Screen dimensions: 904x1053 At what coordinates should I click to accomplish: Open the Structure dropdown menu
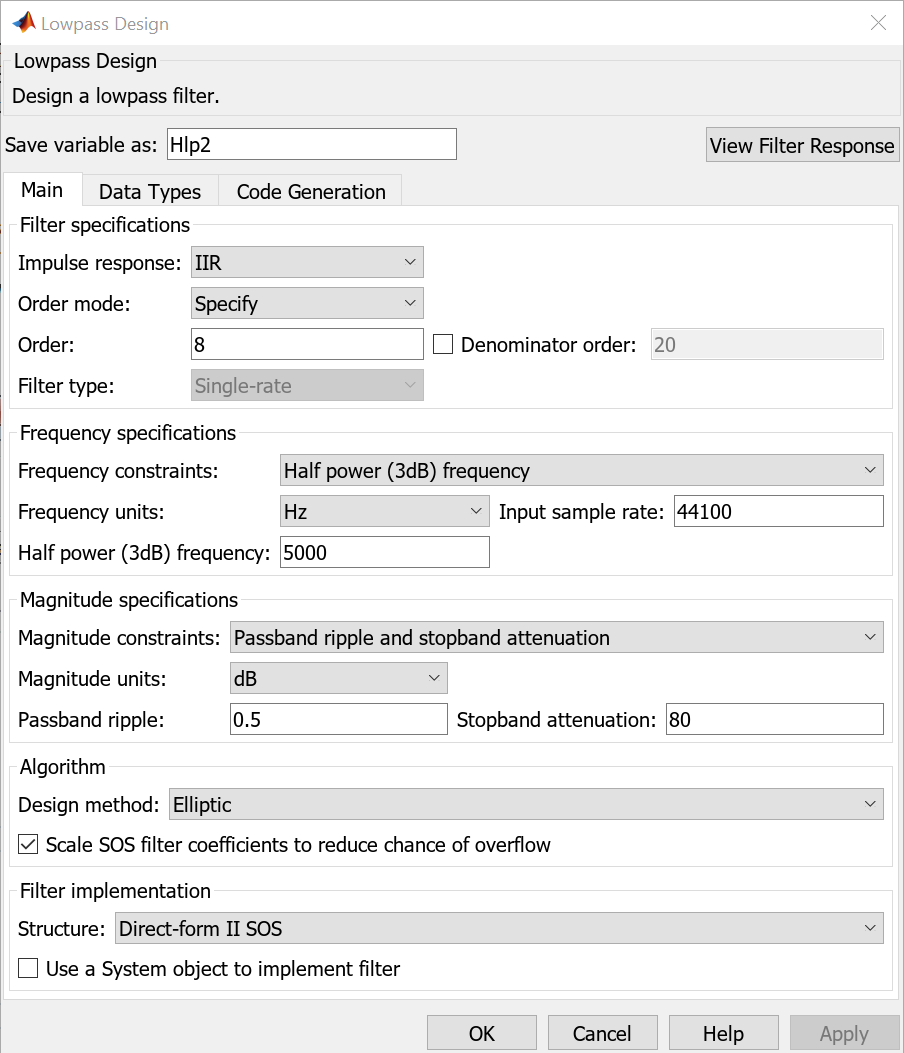click(499, 929)
